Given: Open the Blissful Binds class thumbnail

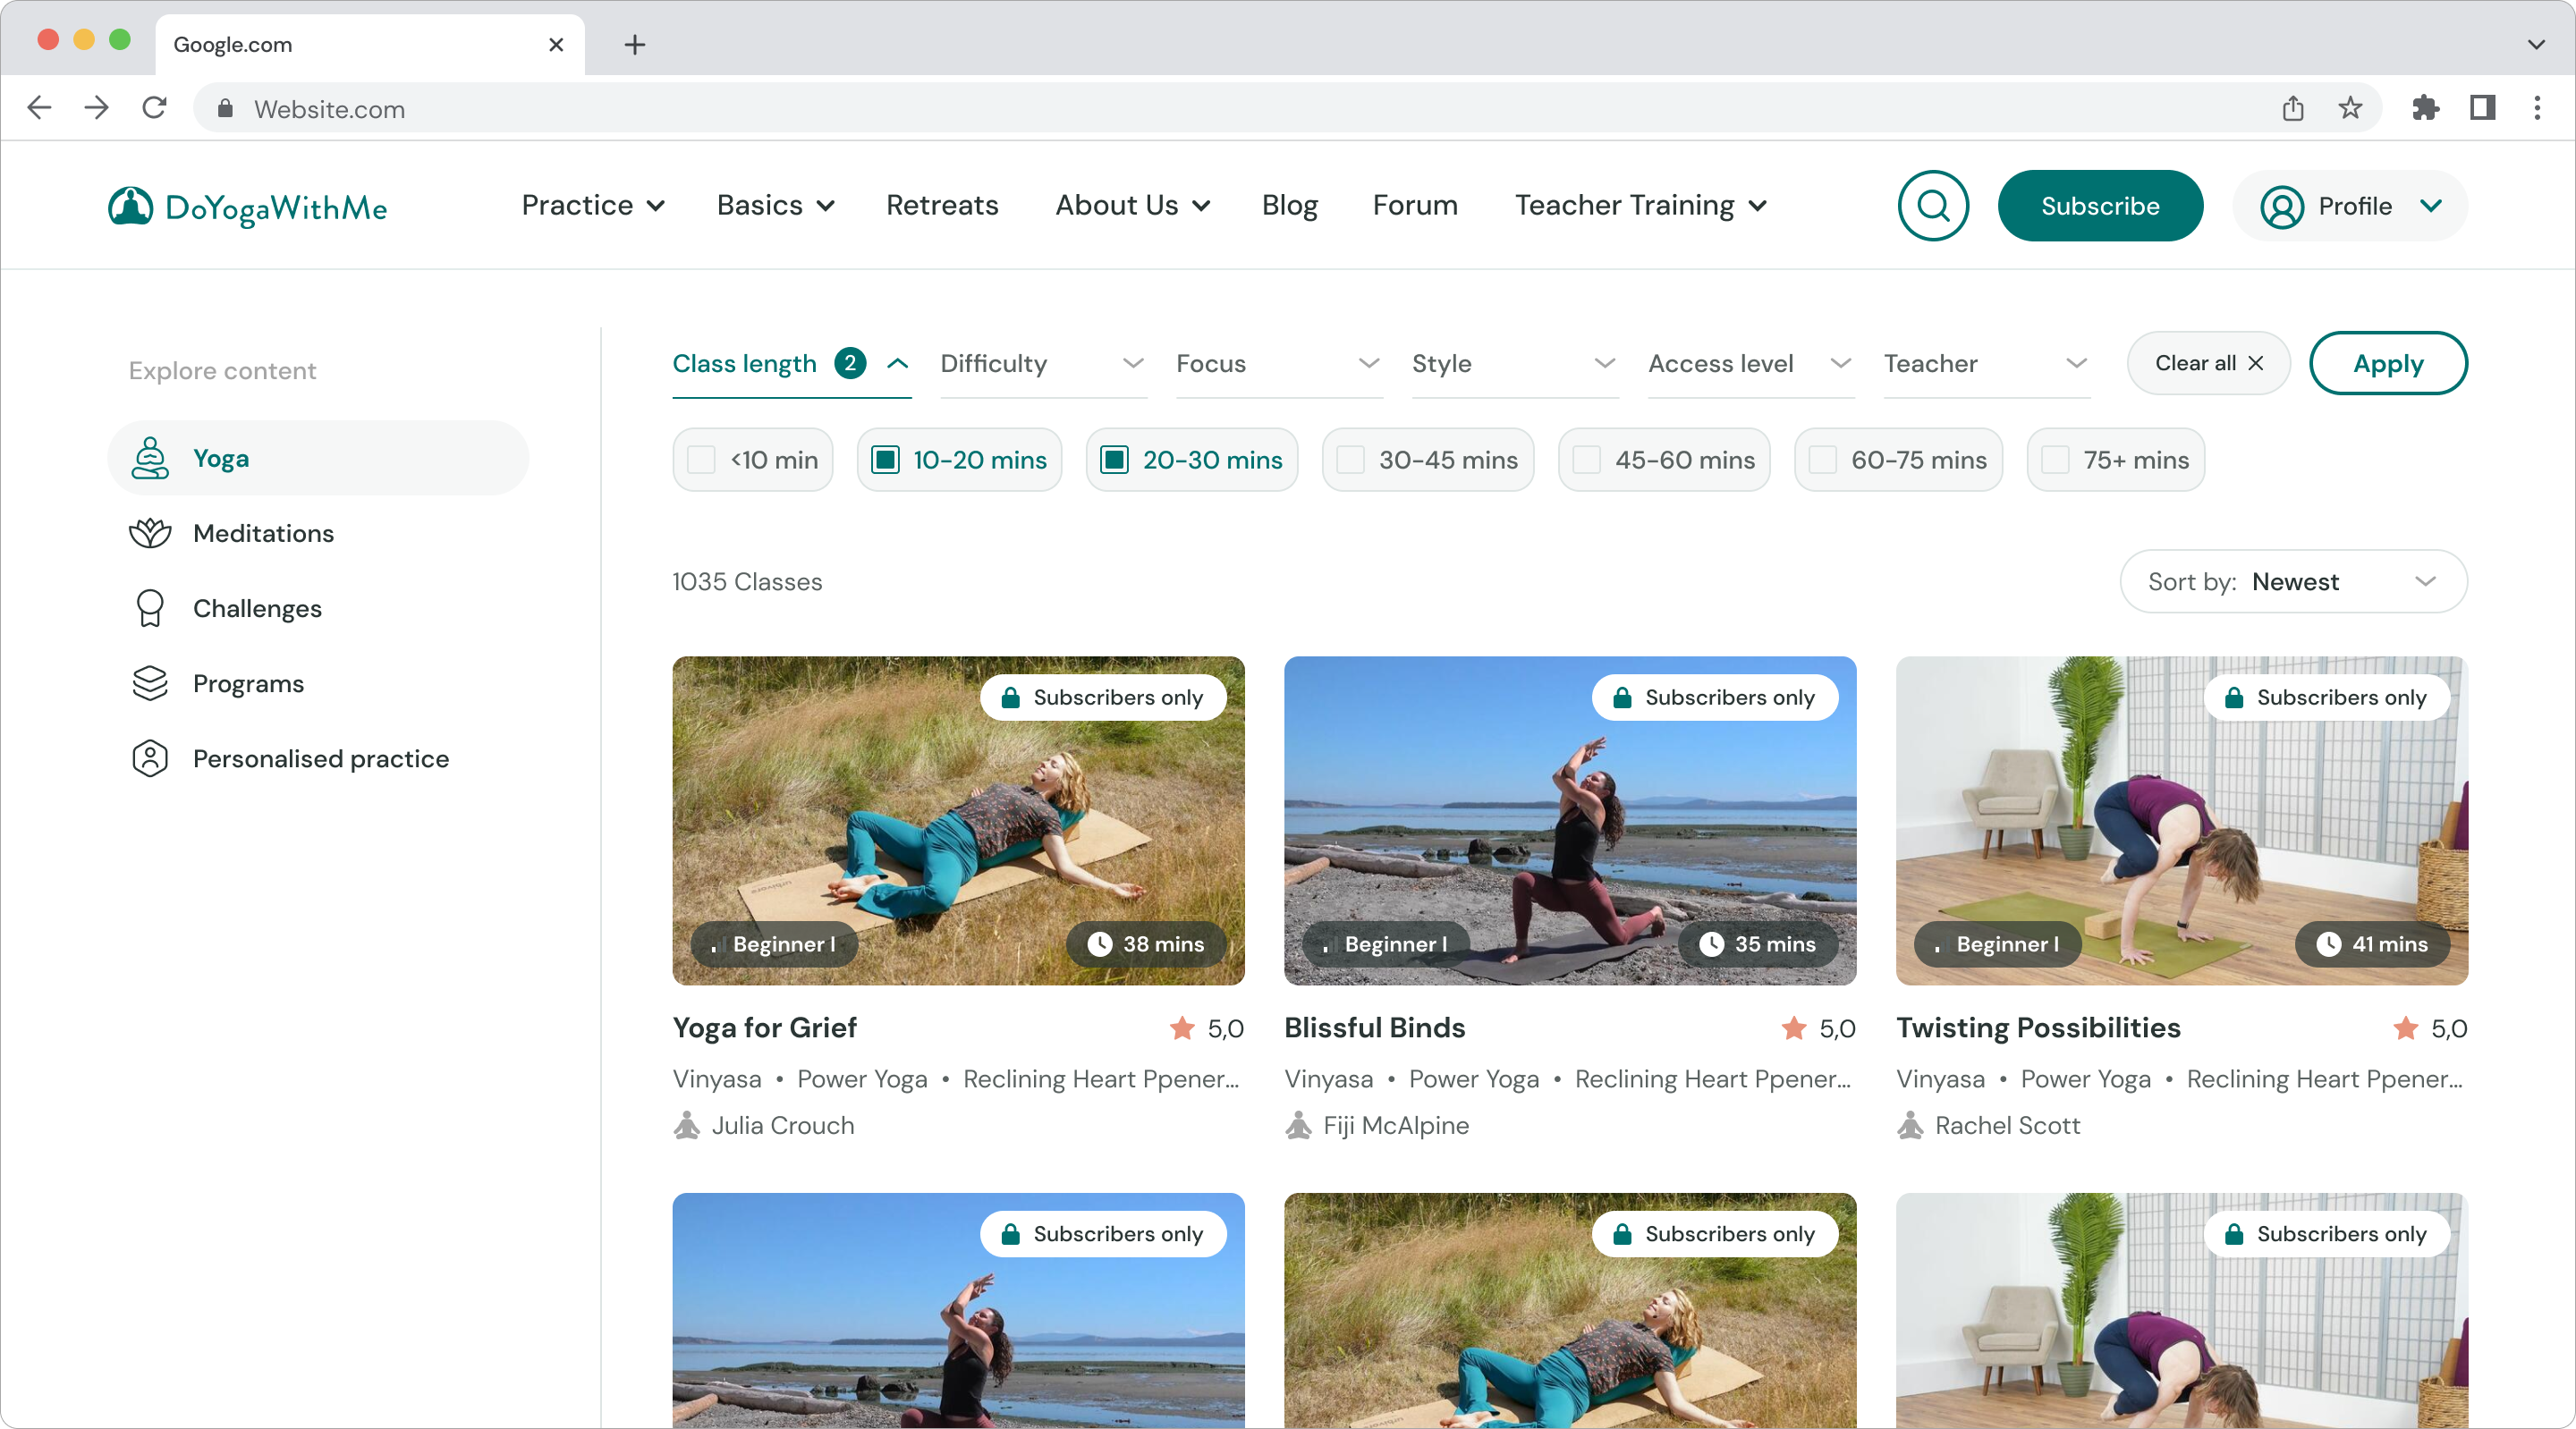Looking at the screenshot, I should click(x=1569, y=820).
